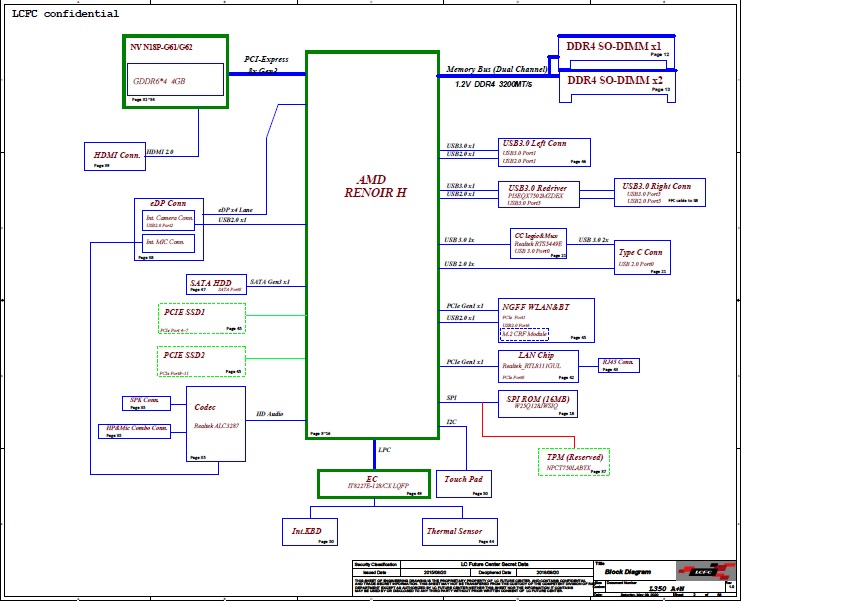Click the HP&Mic Combo Conn. box
851x601 pixels.
click(x=135, y=431)
